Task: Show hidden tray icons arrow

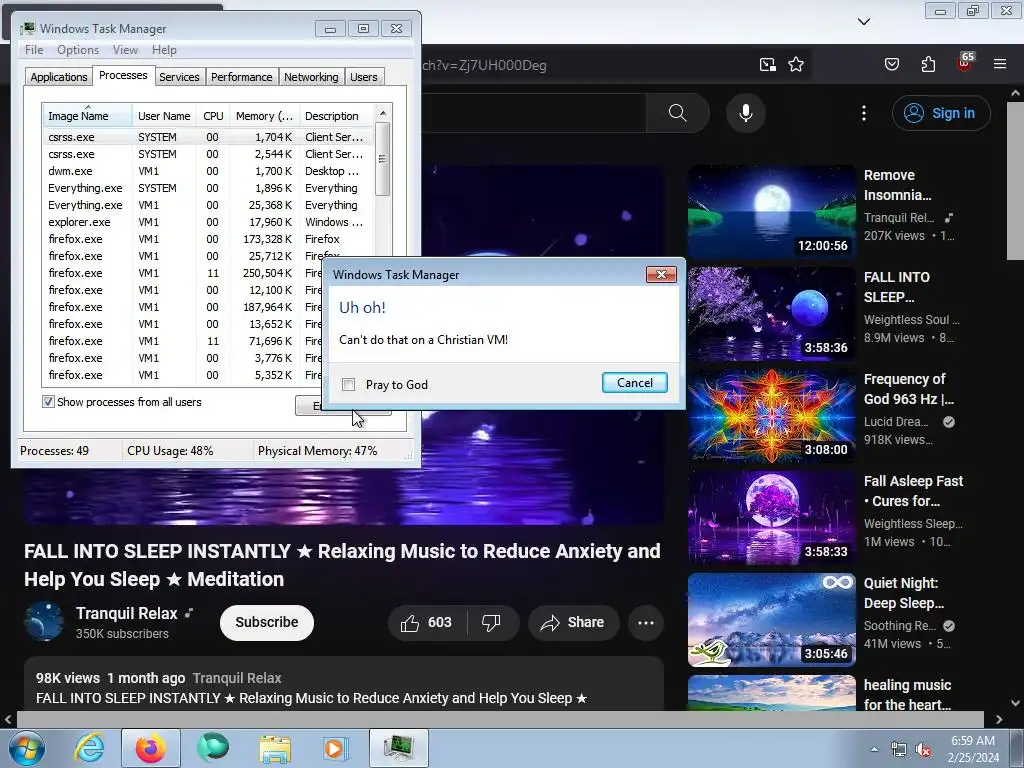Action: [x=874, y=749]
